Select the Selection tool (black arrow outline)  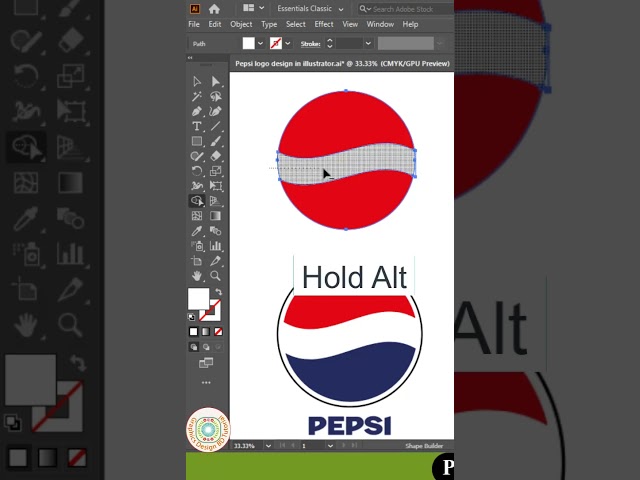[x=197, y=81]
